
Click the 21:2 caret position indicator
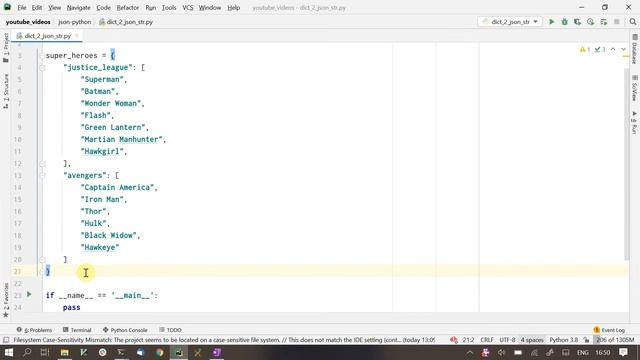coord(468,340)
